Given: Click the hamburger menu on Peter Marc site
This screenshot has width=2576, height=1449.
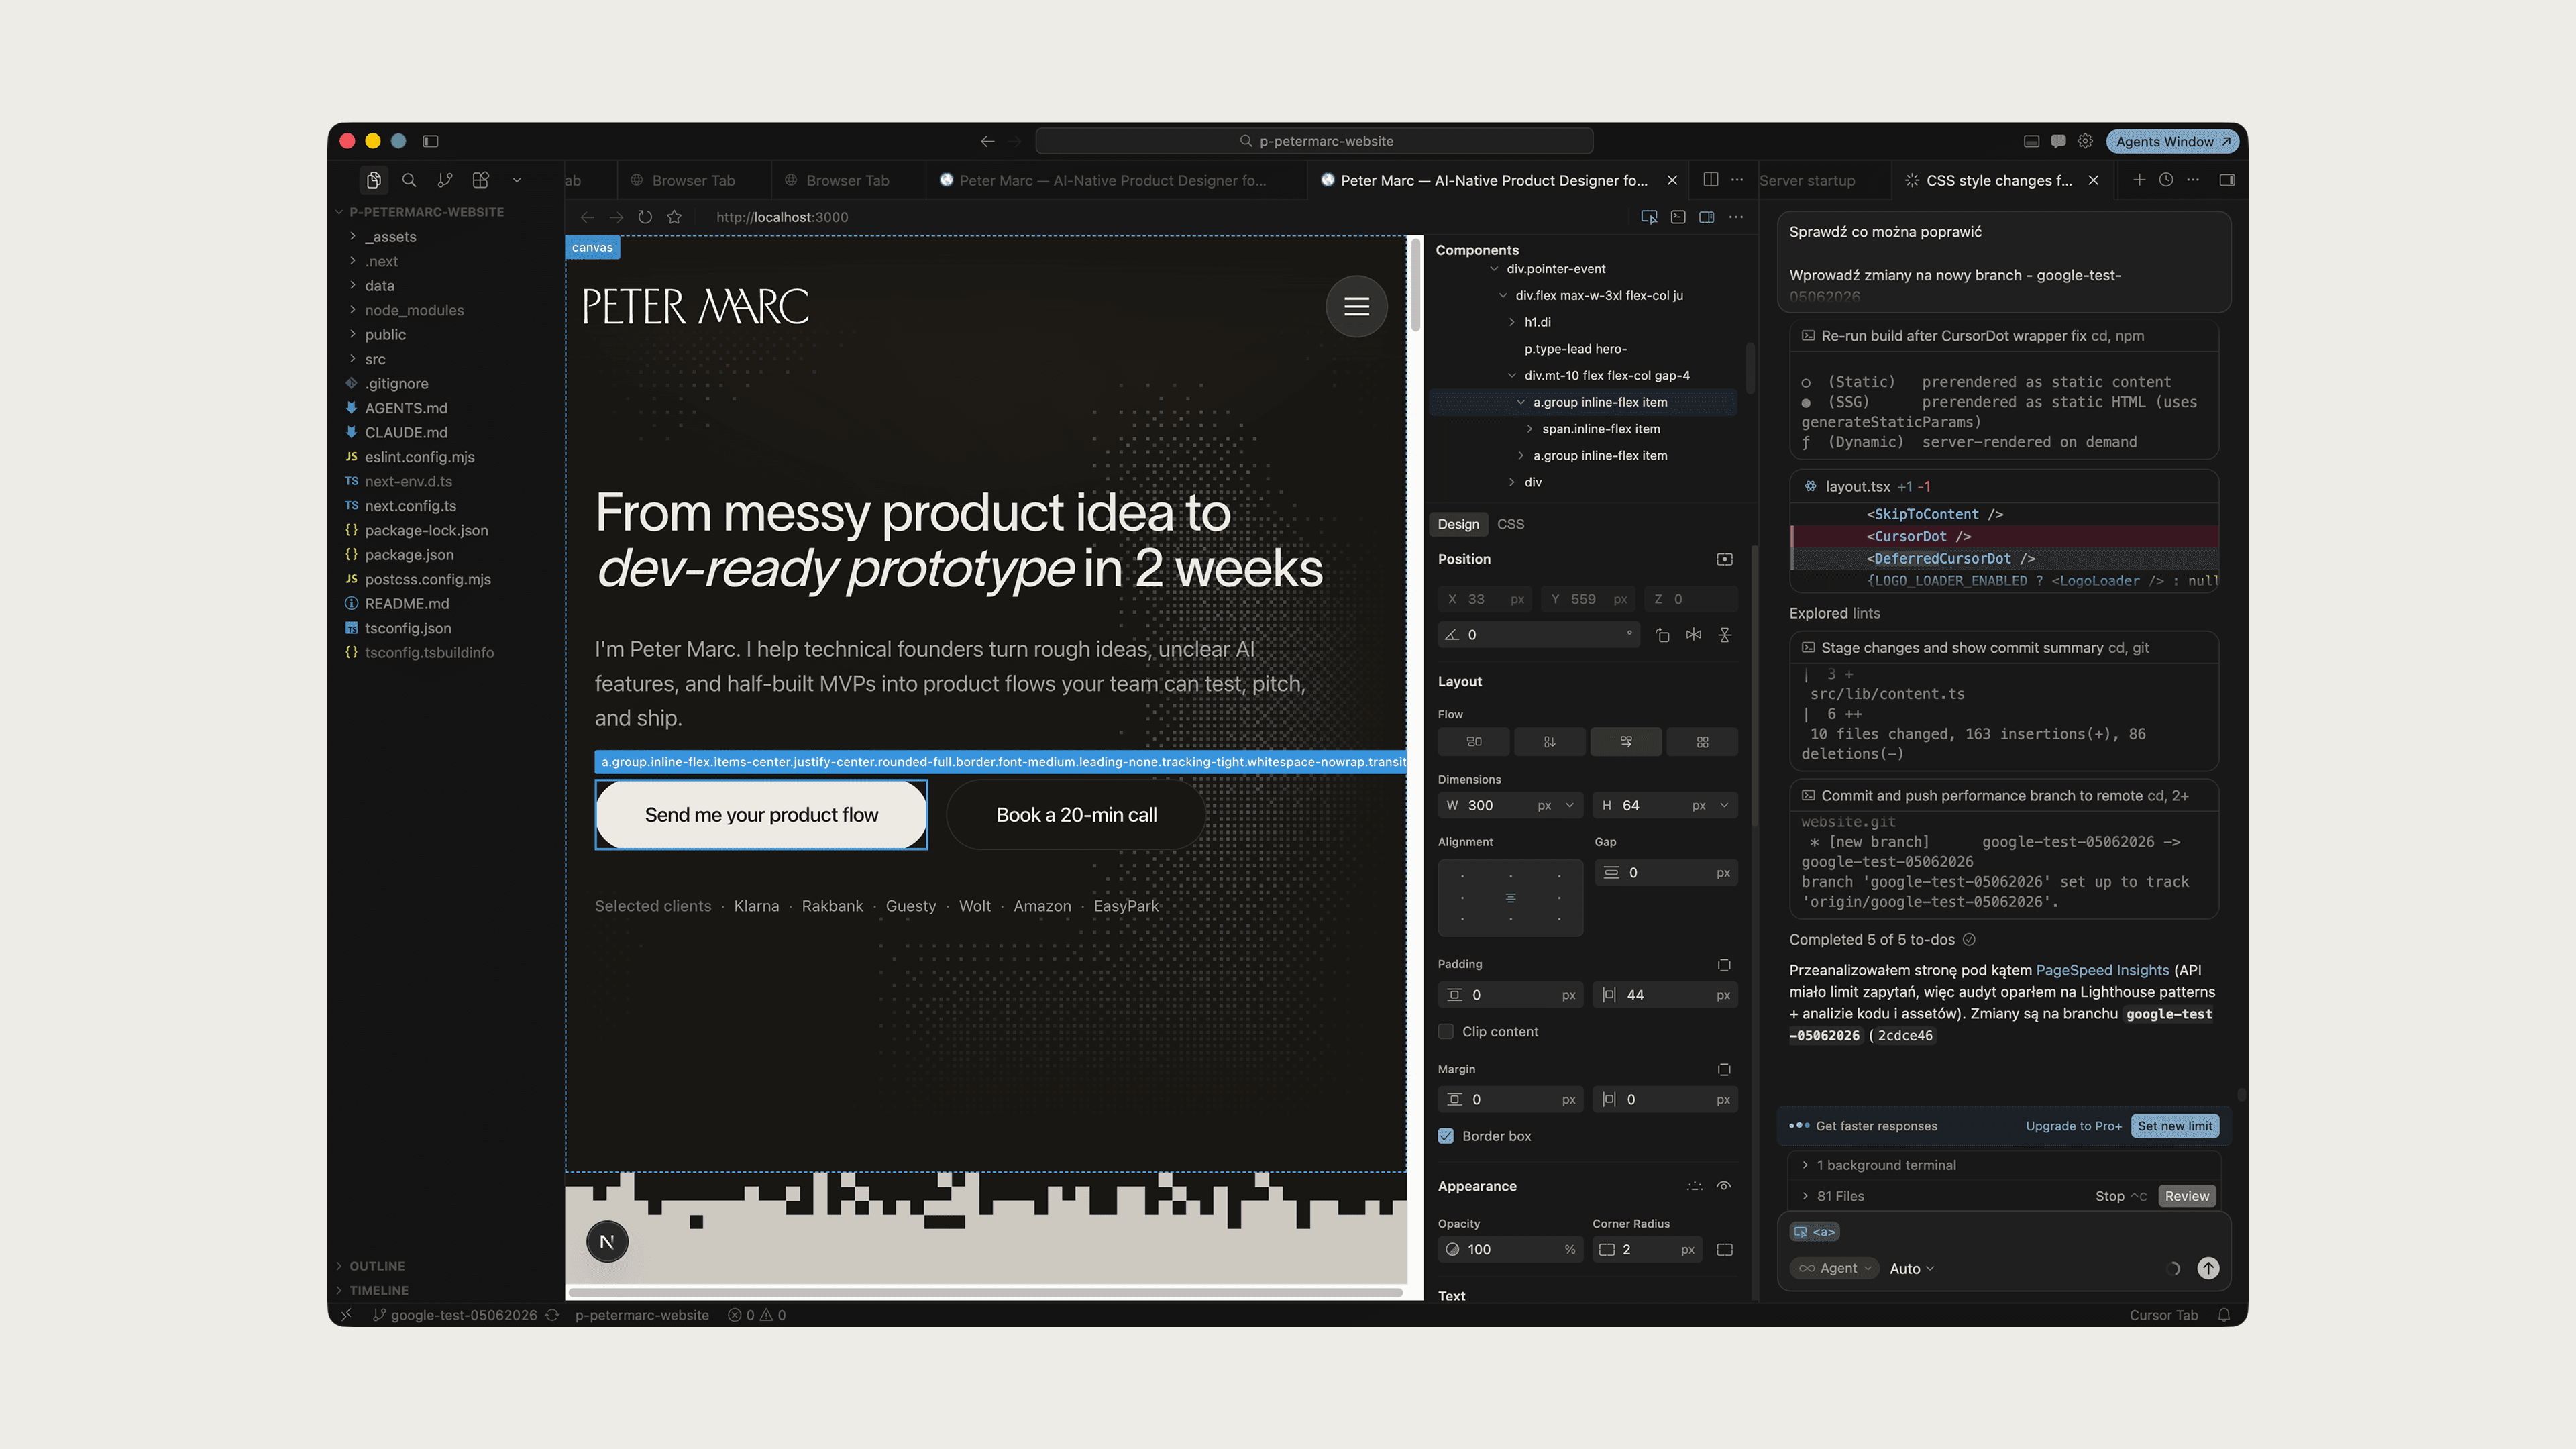Looking at the screenshot, I should pyautogui.click(x=1356, y=306).
